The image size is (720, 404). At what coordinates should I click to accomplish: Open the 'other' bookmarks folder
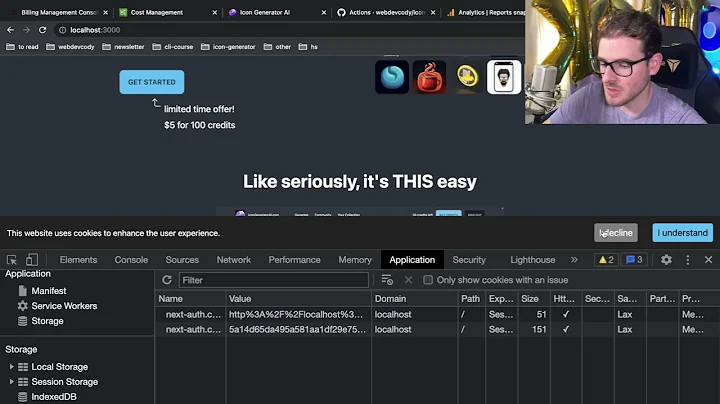277,47
